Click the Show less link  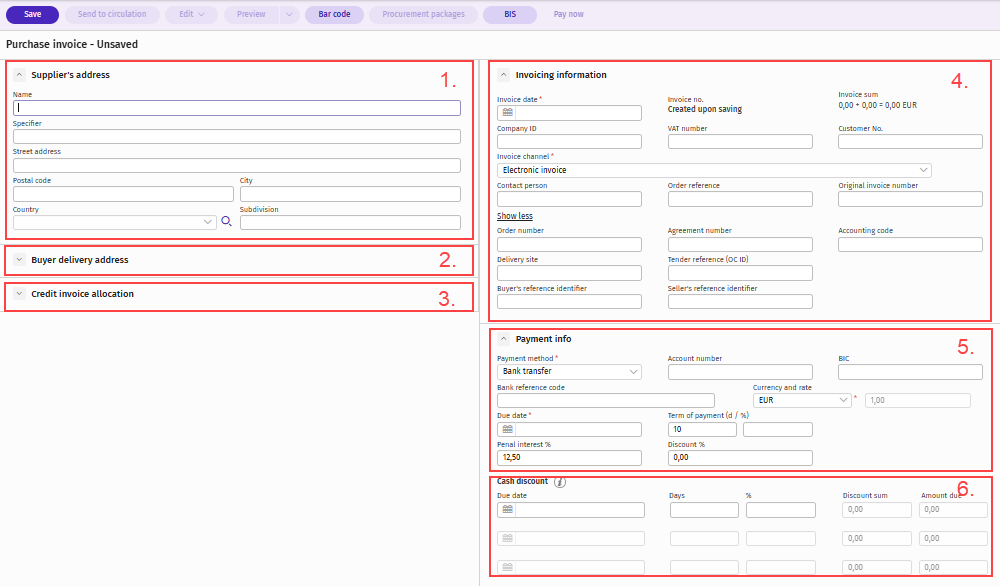click(x=515, y=216)
